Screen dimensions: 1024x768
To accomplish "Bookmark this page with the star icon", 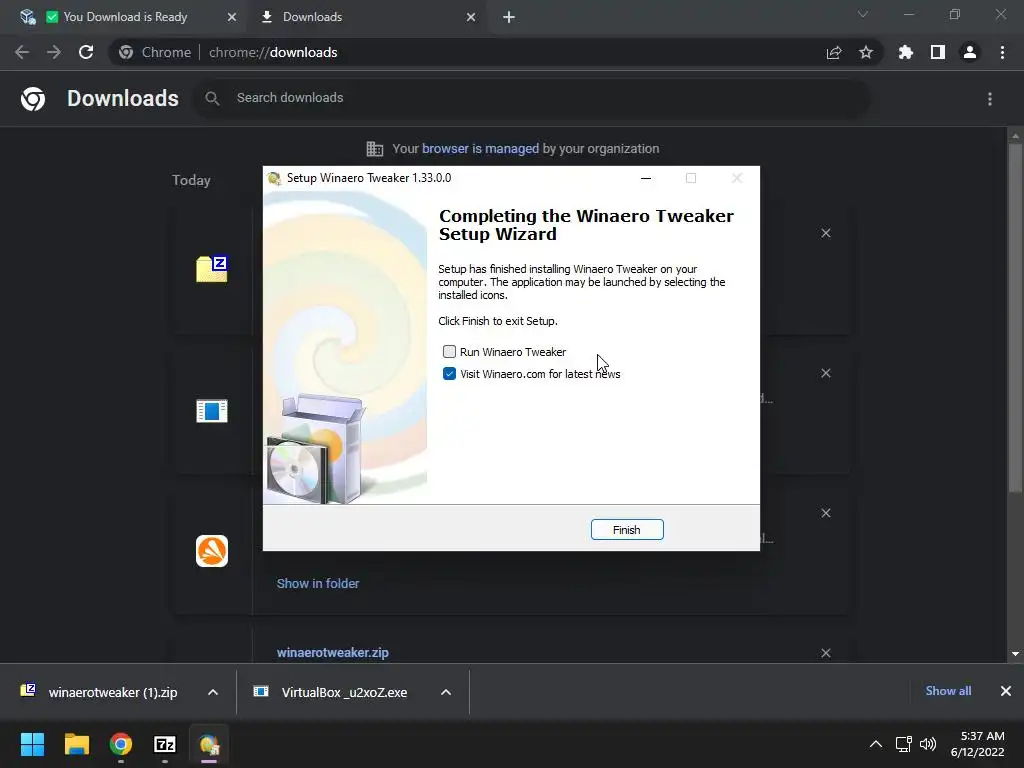I will [866, 52].
